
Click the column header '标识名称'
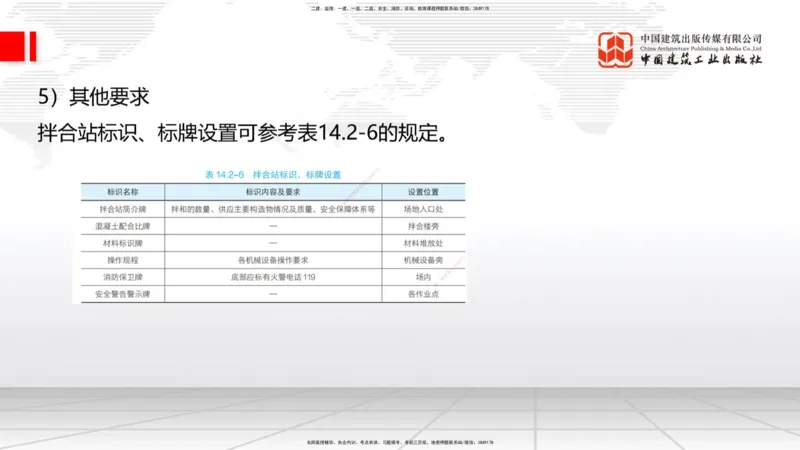[x=122, y=192]
